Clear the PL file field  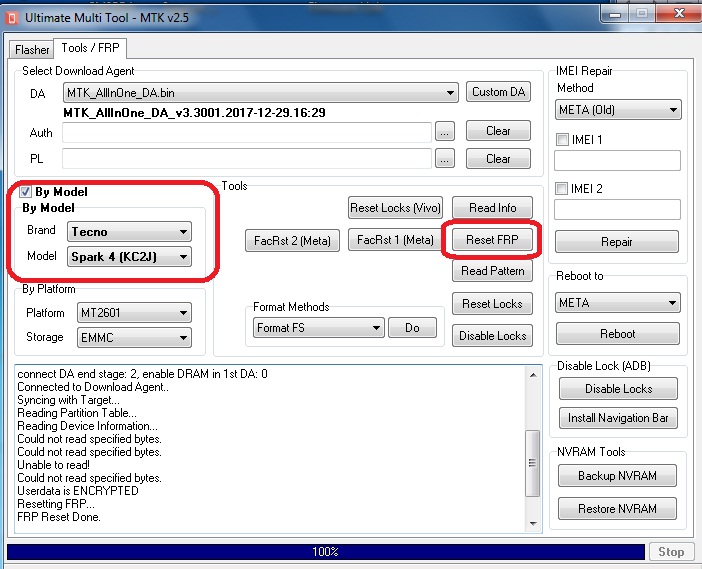498,159
